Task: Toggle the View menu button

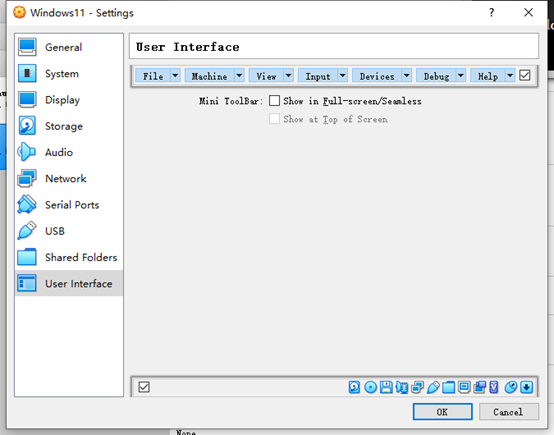Action: click(x=266, y=76)
